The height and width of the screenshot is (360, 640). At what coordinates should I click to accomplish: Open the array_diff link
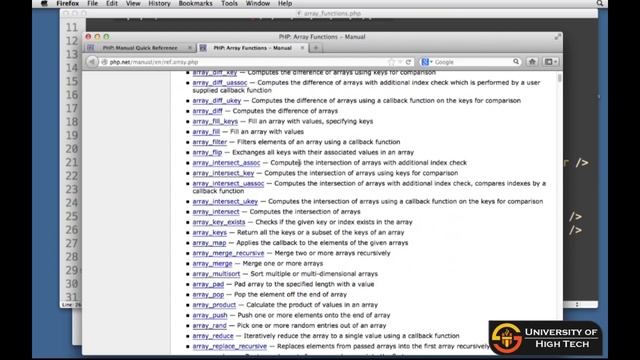[x=207, y=111]
